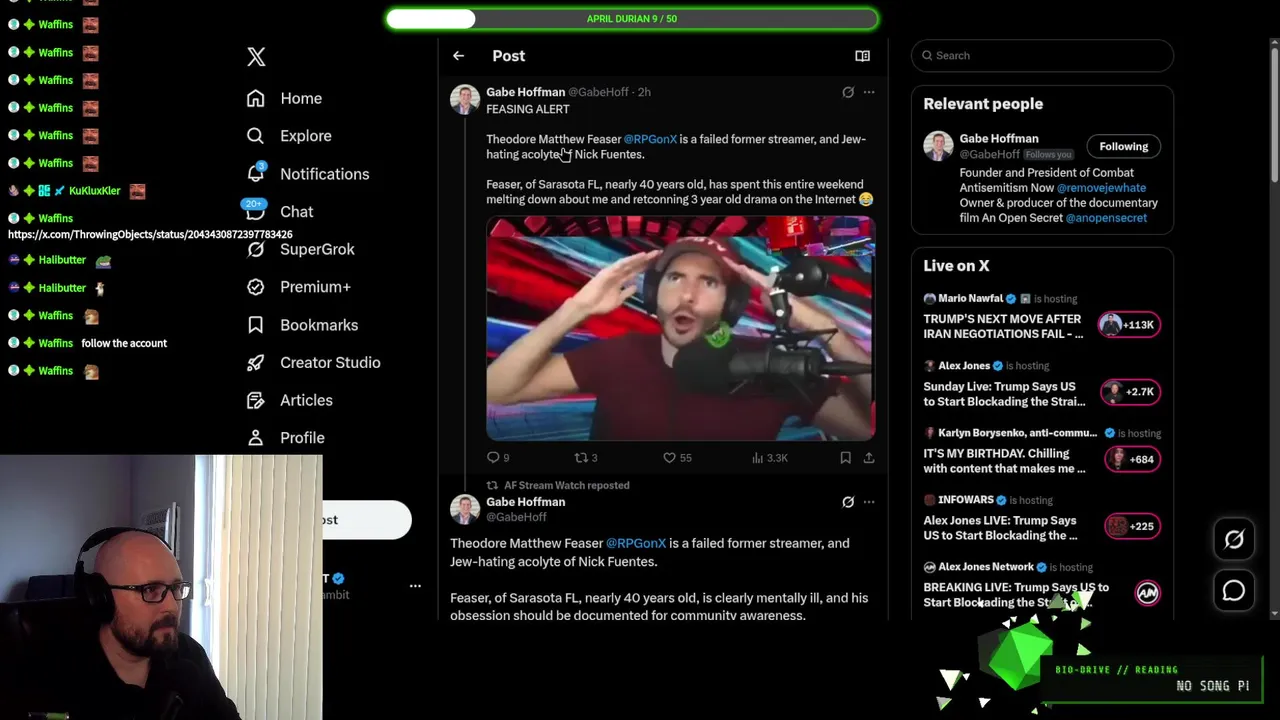The height and width of the screenshot is (720, 1280).
Task: Open the more options on the first post
Action: [869, 92]
